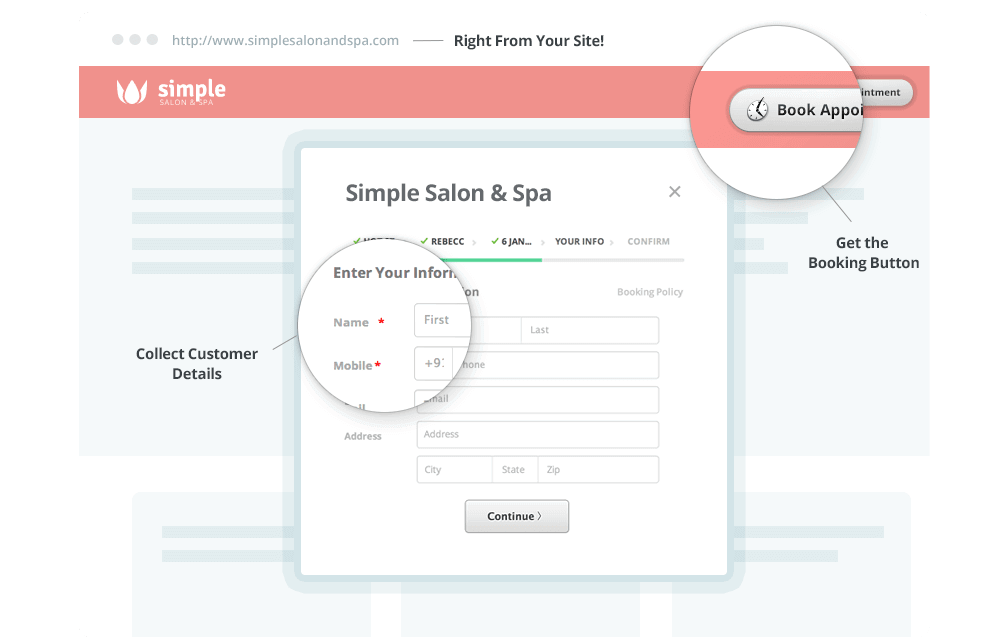Screen dimensions: 1000x637
Task: Click the City input field
Action: pos(454,469)
